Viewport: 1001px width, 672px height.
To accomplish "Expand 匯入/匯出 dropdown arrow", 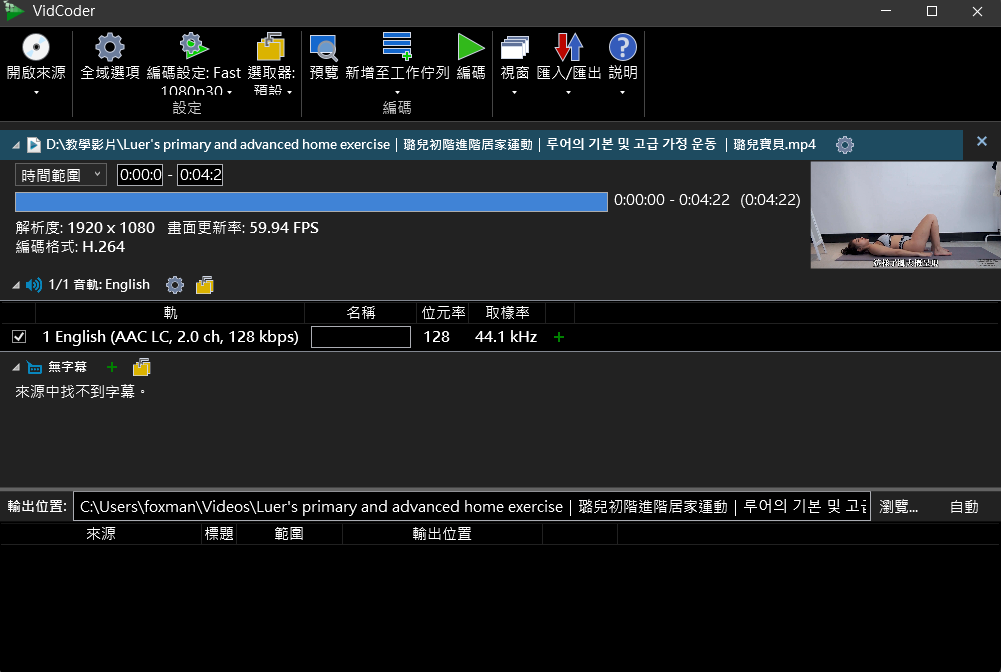I will [568, 93].
